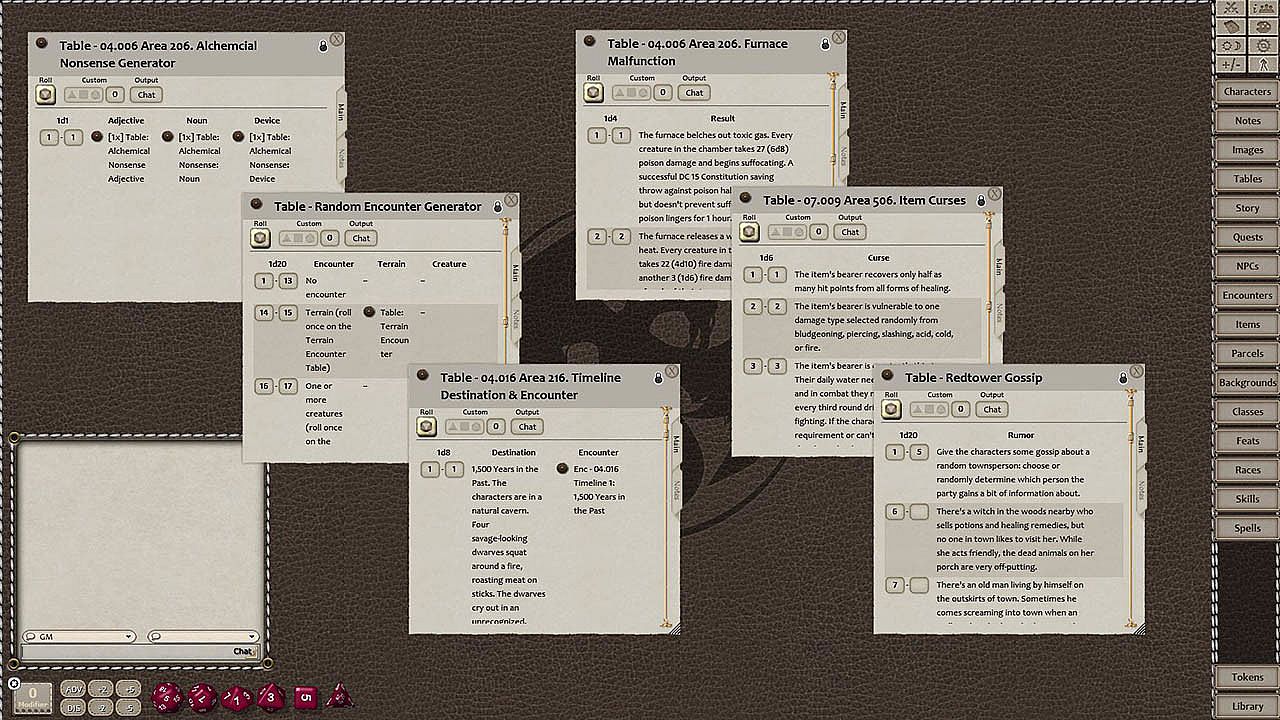1280x720 pixels.
Task: Open the GM chat mode dropdown
Action: click(79, 636)
